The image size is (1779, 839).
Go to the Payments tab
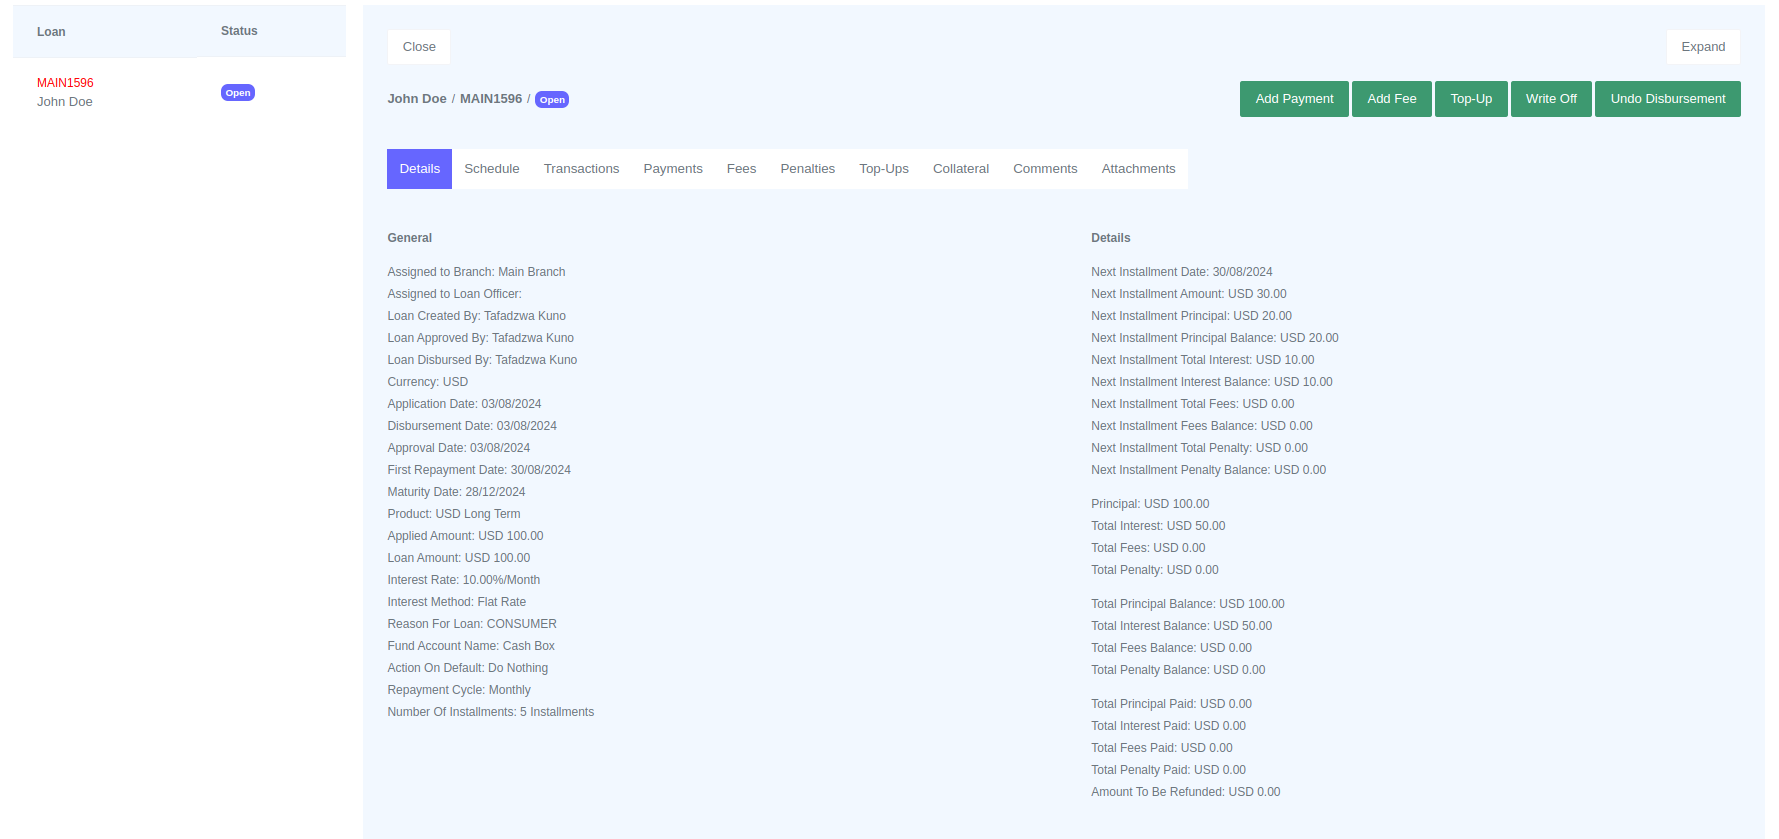click(x=672, y=169)
